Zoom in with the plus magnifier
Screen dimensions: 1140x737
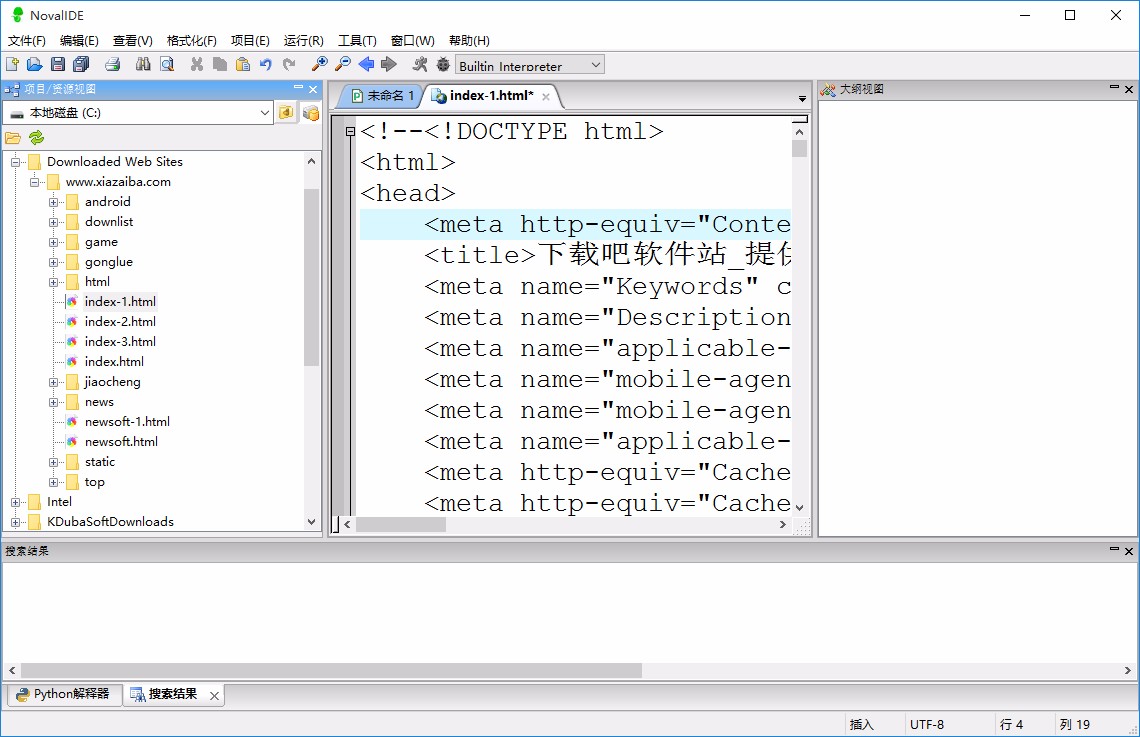click(x=319, y=65)
